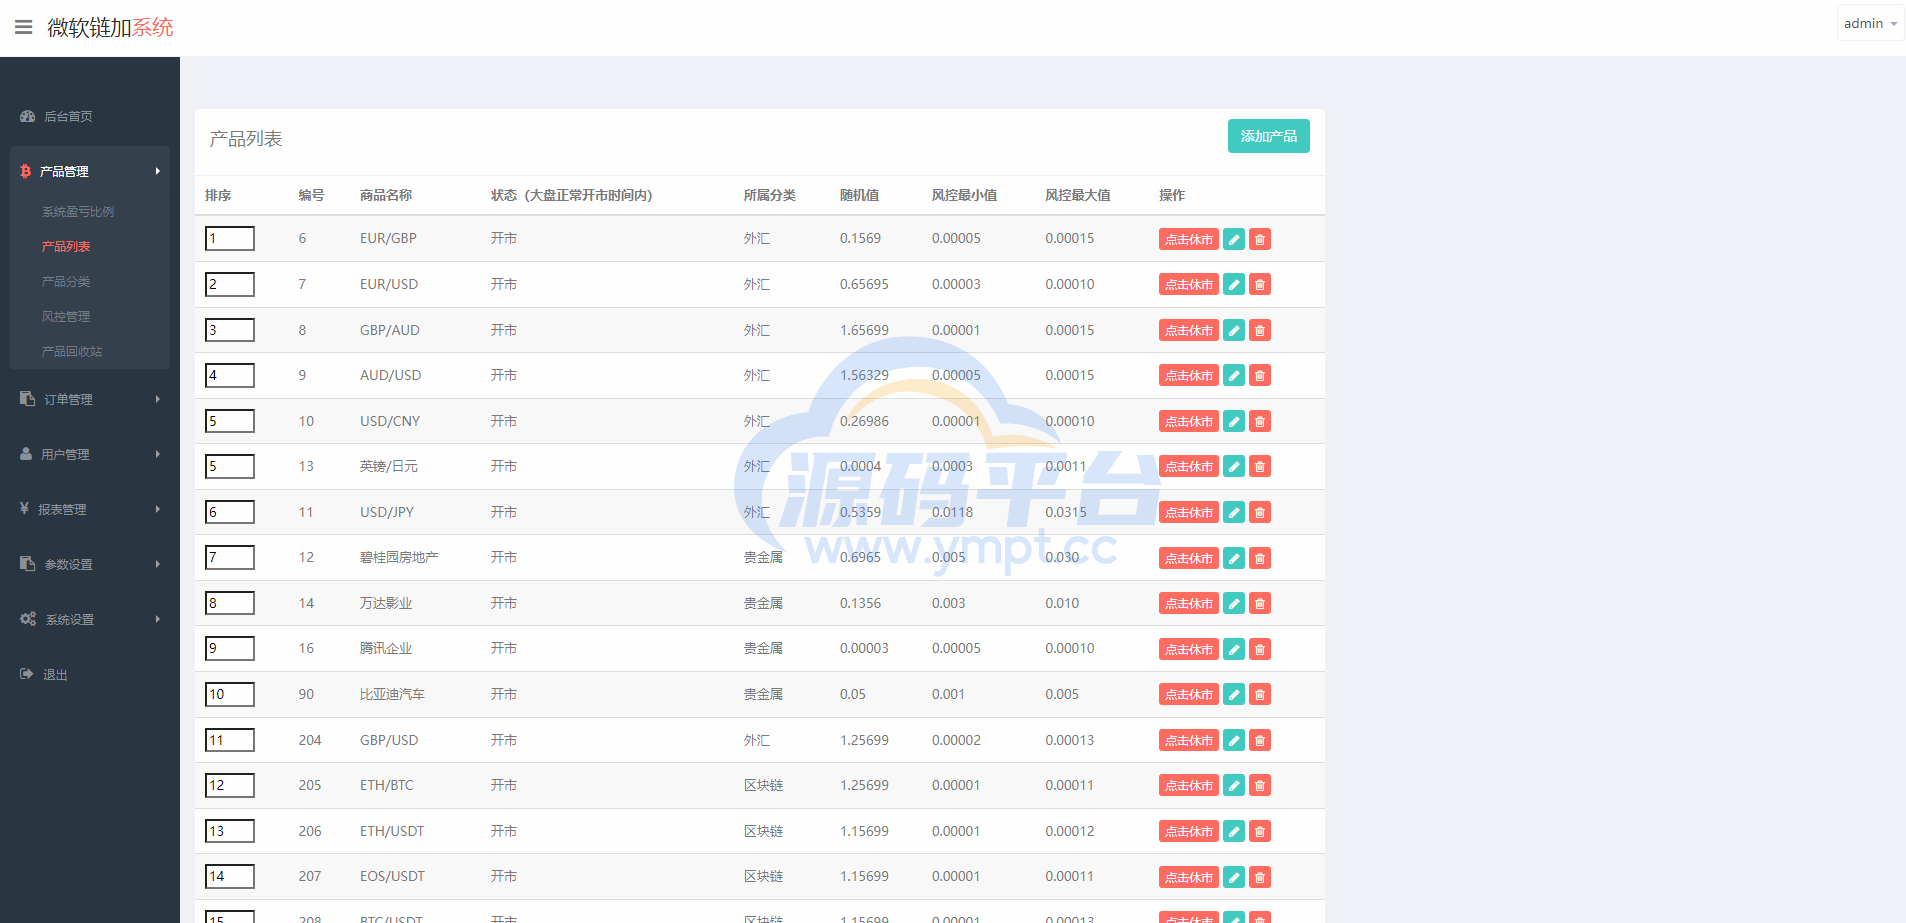Expand the 参数设置 sidebar menu
The height and width of the screenshot is (923, 1906).
90,564
